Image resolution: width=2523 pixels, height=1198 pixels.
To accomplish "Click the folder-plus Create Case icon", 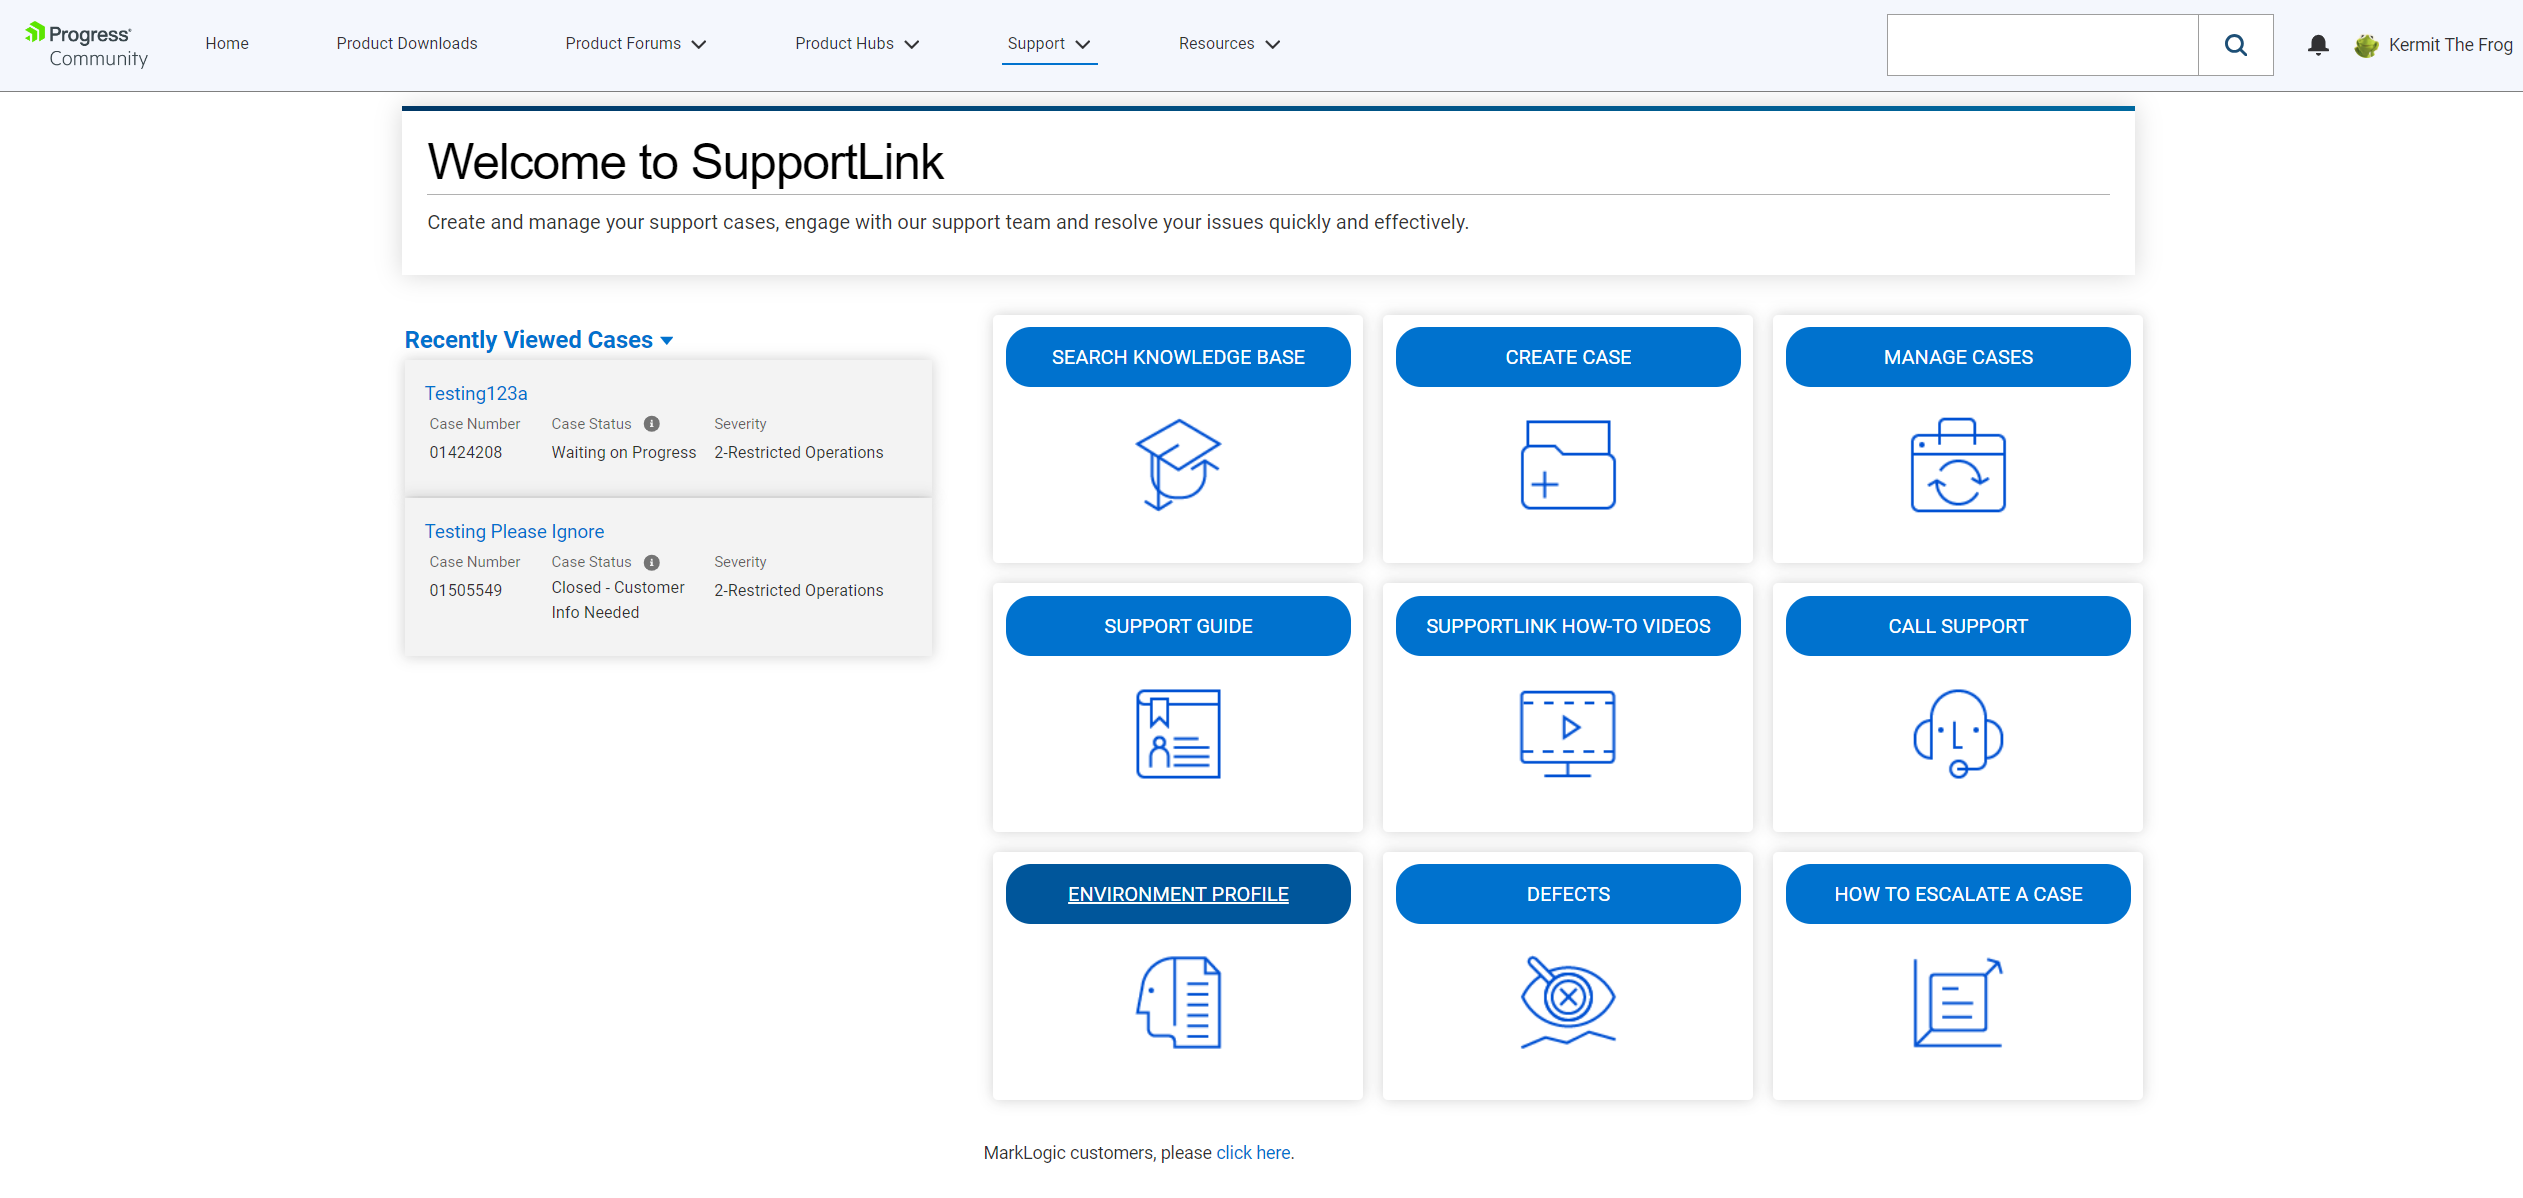I will click(x=1568, y=464).
